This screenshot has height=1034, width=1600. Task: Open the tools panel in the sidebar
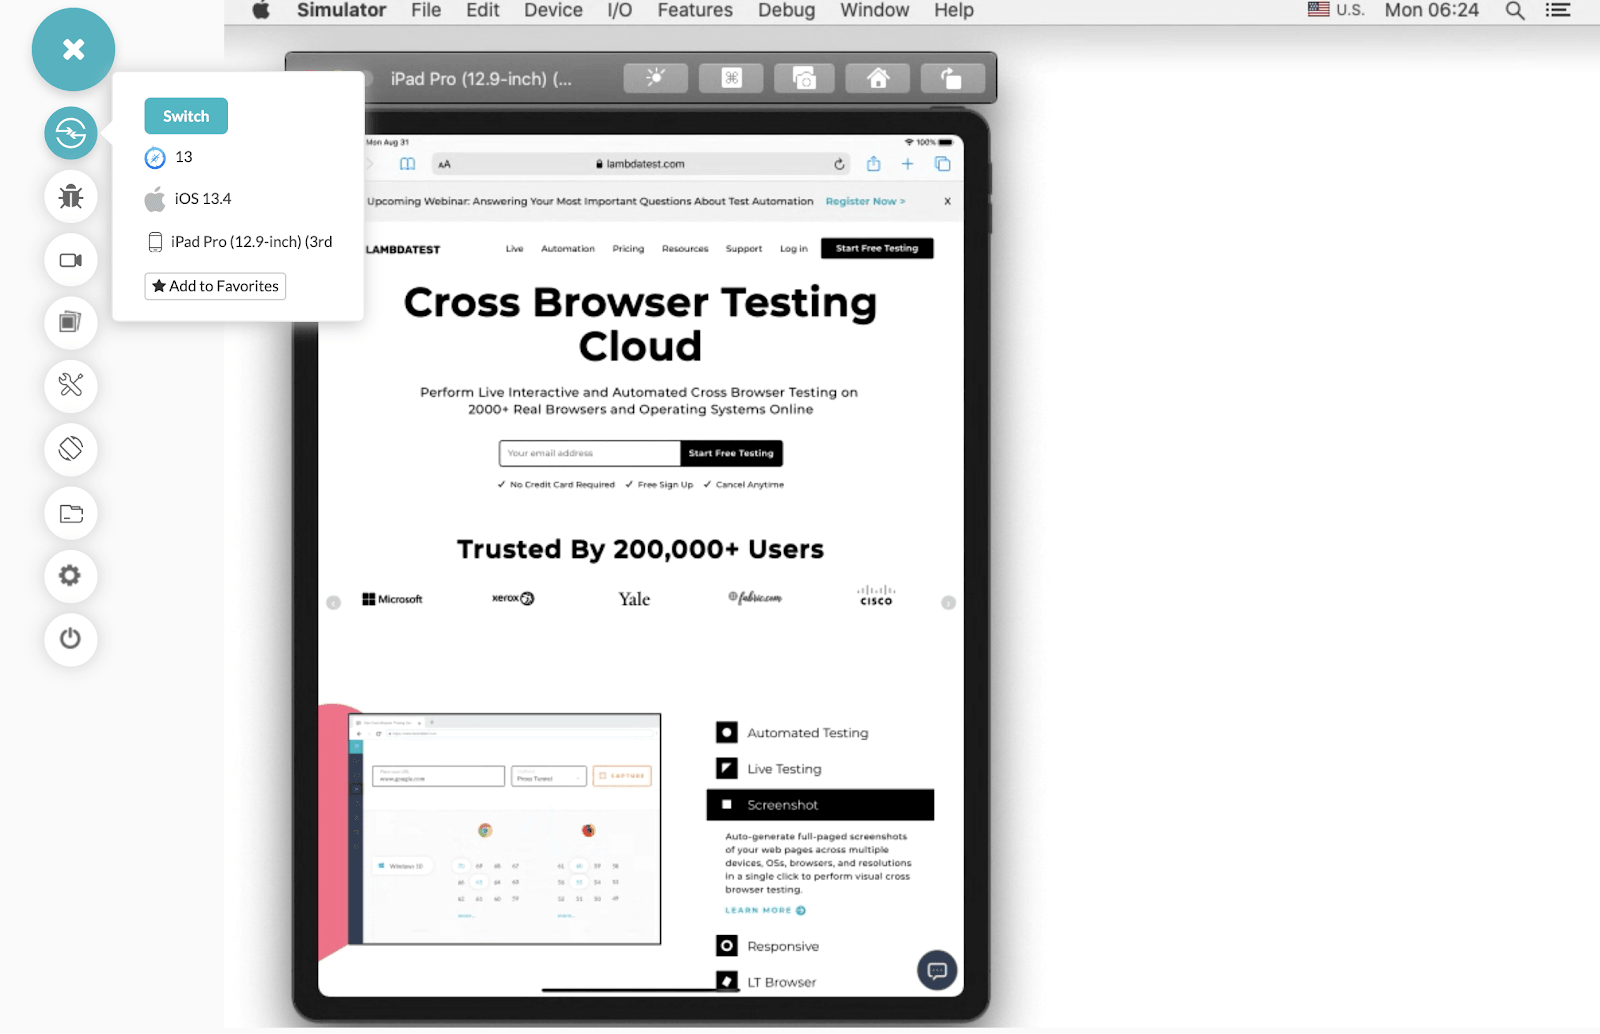70,387
